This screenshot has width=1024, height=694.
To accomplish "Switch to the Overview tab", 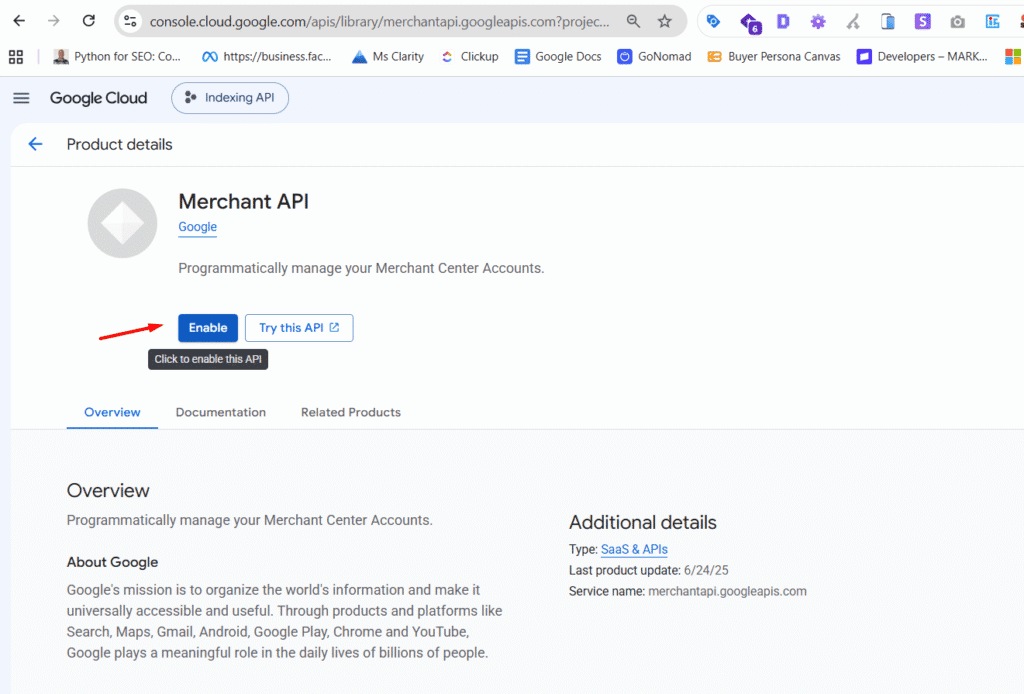I will pyautogui.click(x=112, y=412).
